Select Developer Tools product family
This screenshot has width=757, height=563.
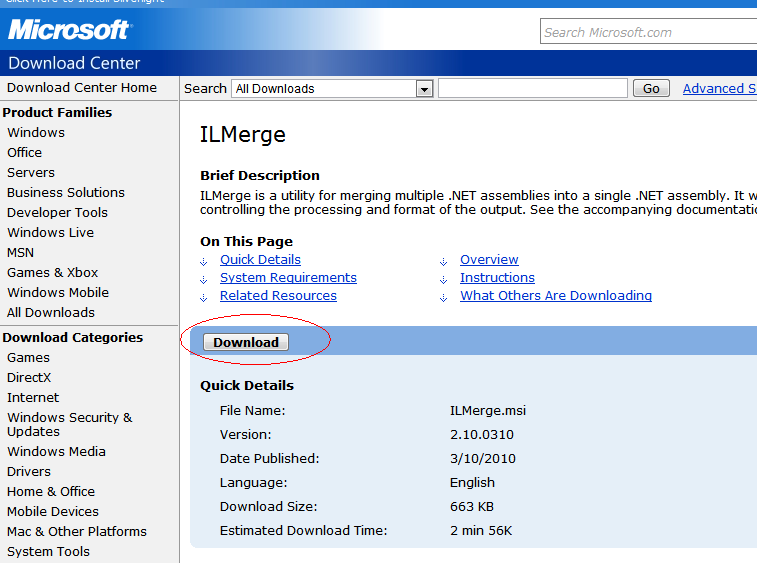coord(57,212)
